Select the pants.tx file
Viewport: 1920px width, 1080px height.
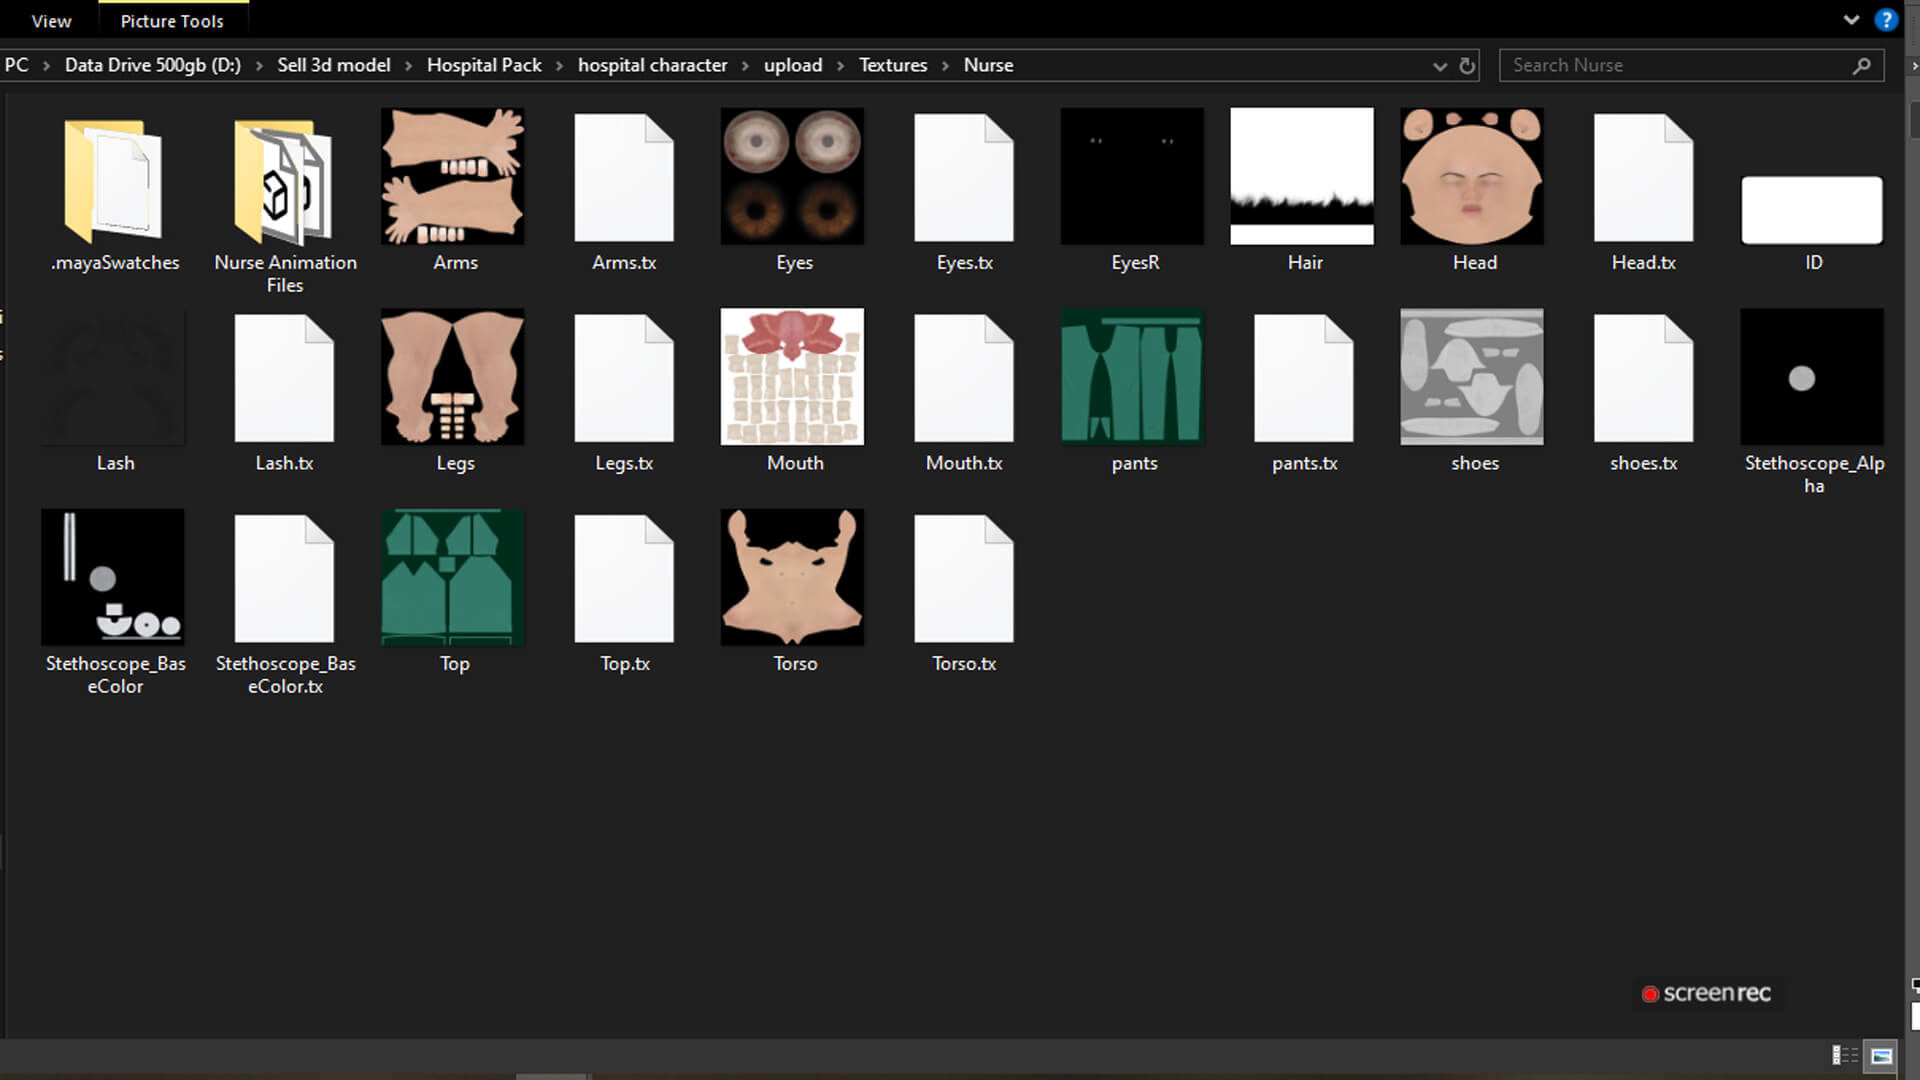(x=1304, y=378)
